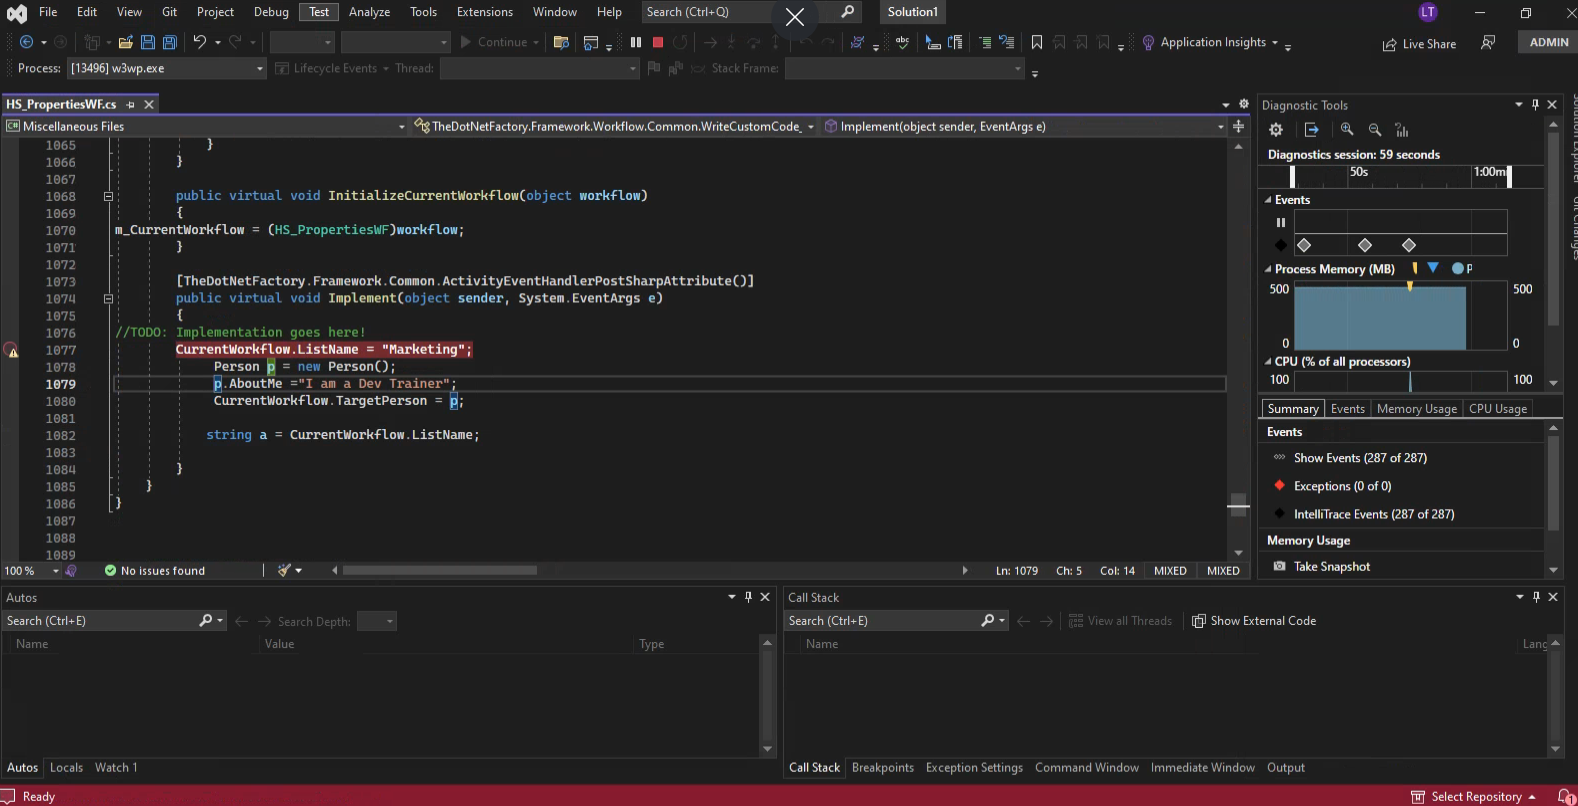Collapse the Process Memory graph section
1578x806 pixels.
click(x=1268, y=269)
